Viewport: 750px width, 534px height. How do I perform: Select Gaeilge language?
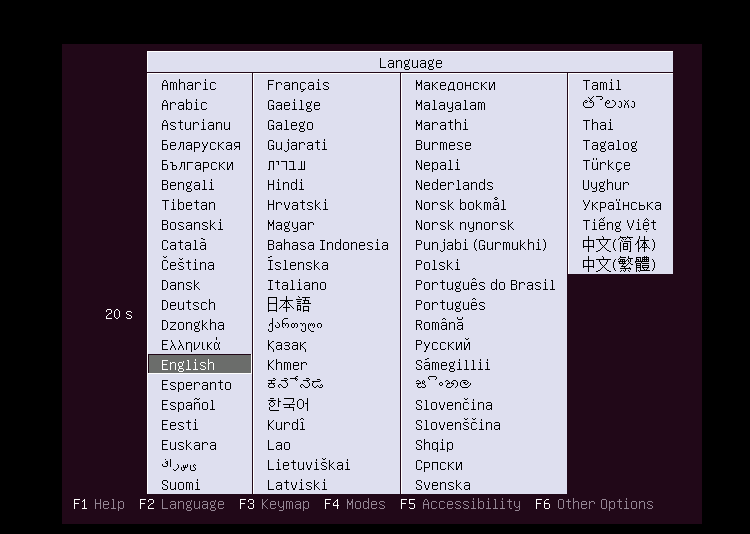pyautogui.click(x=294, y=105)
